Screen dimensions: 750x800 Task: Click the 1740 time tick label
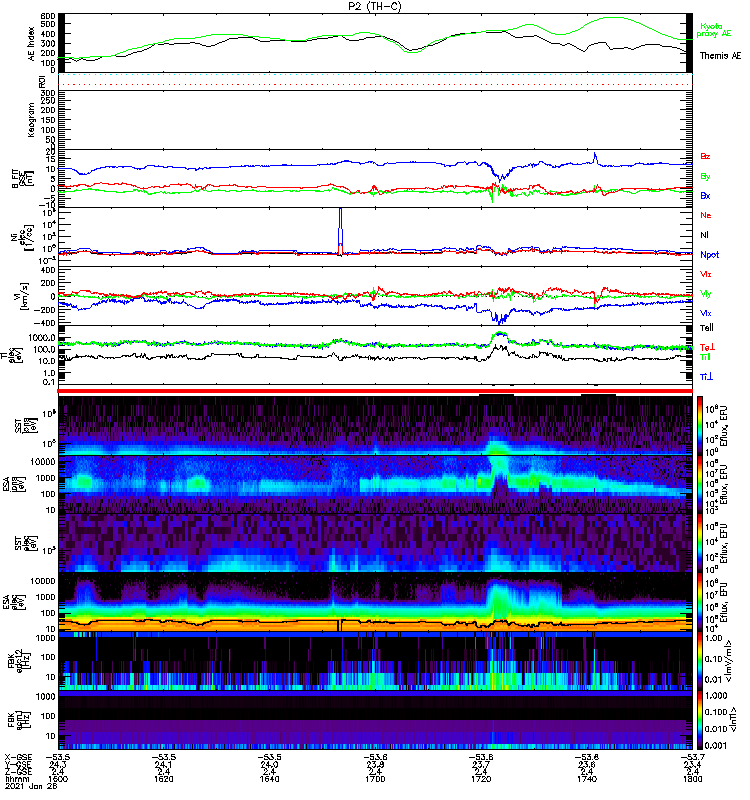tap(587, 779)
